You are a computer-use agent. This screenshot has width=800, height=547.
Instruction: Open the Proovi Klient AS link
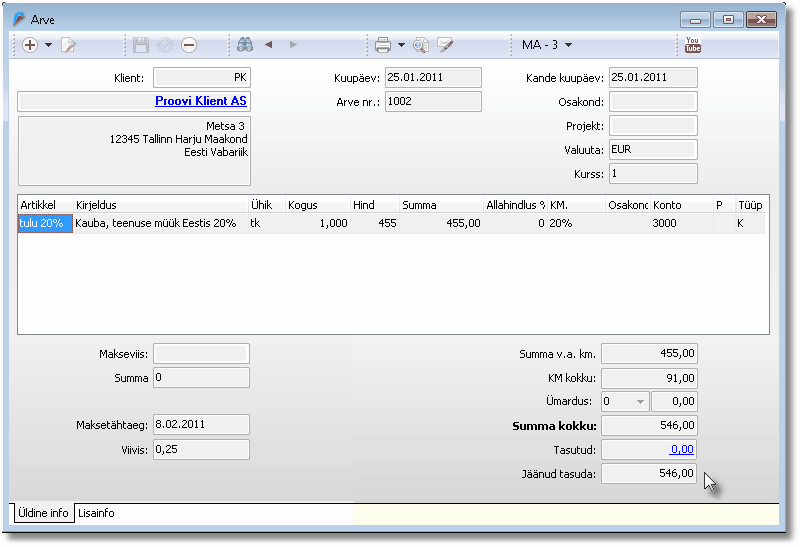[x=201, y=101]
